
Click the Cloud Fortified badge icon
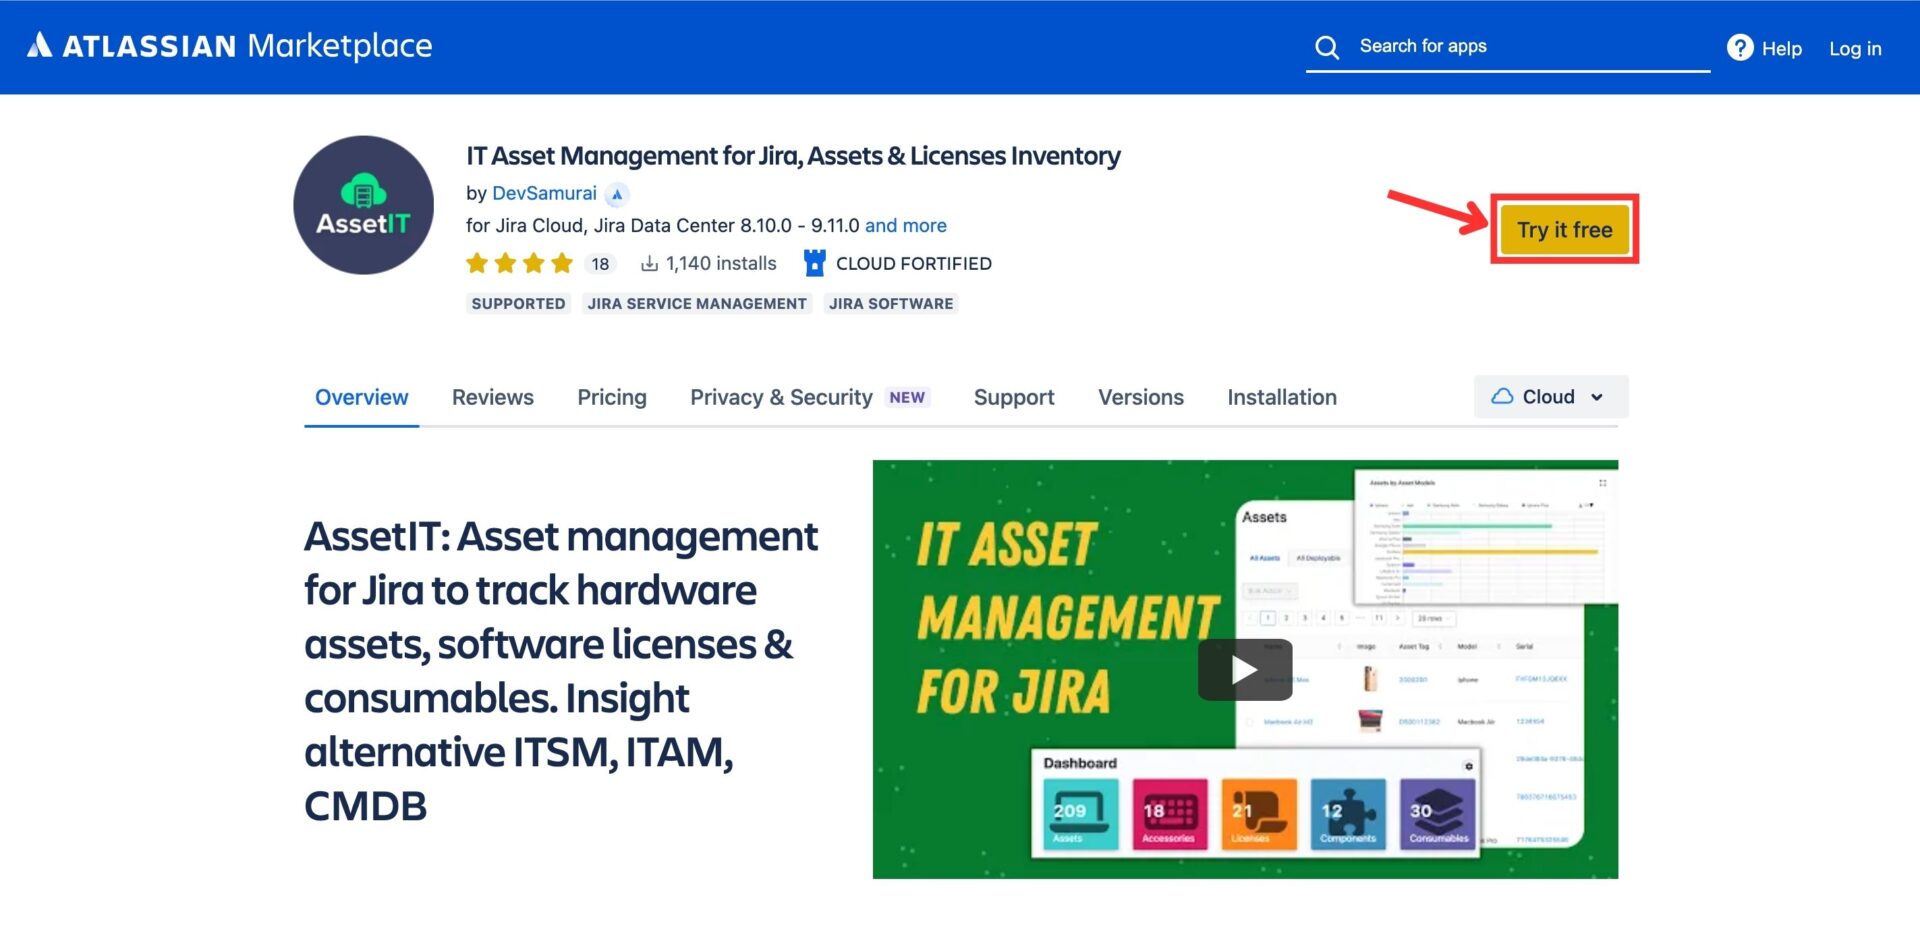tap(815, 263)
